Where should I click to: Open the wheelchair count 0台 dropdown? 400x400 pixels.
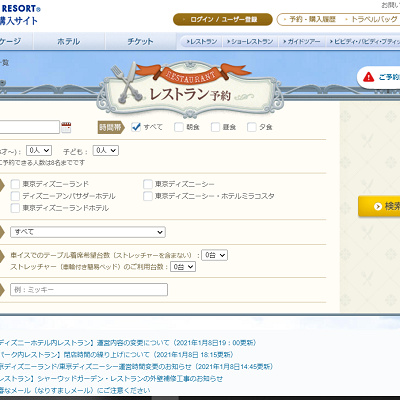click(x=215, y=255)
